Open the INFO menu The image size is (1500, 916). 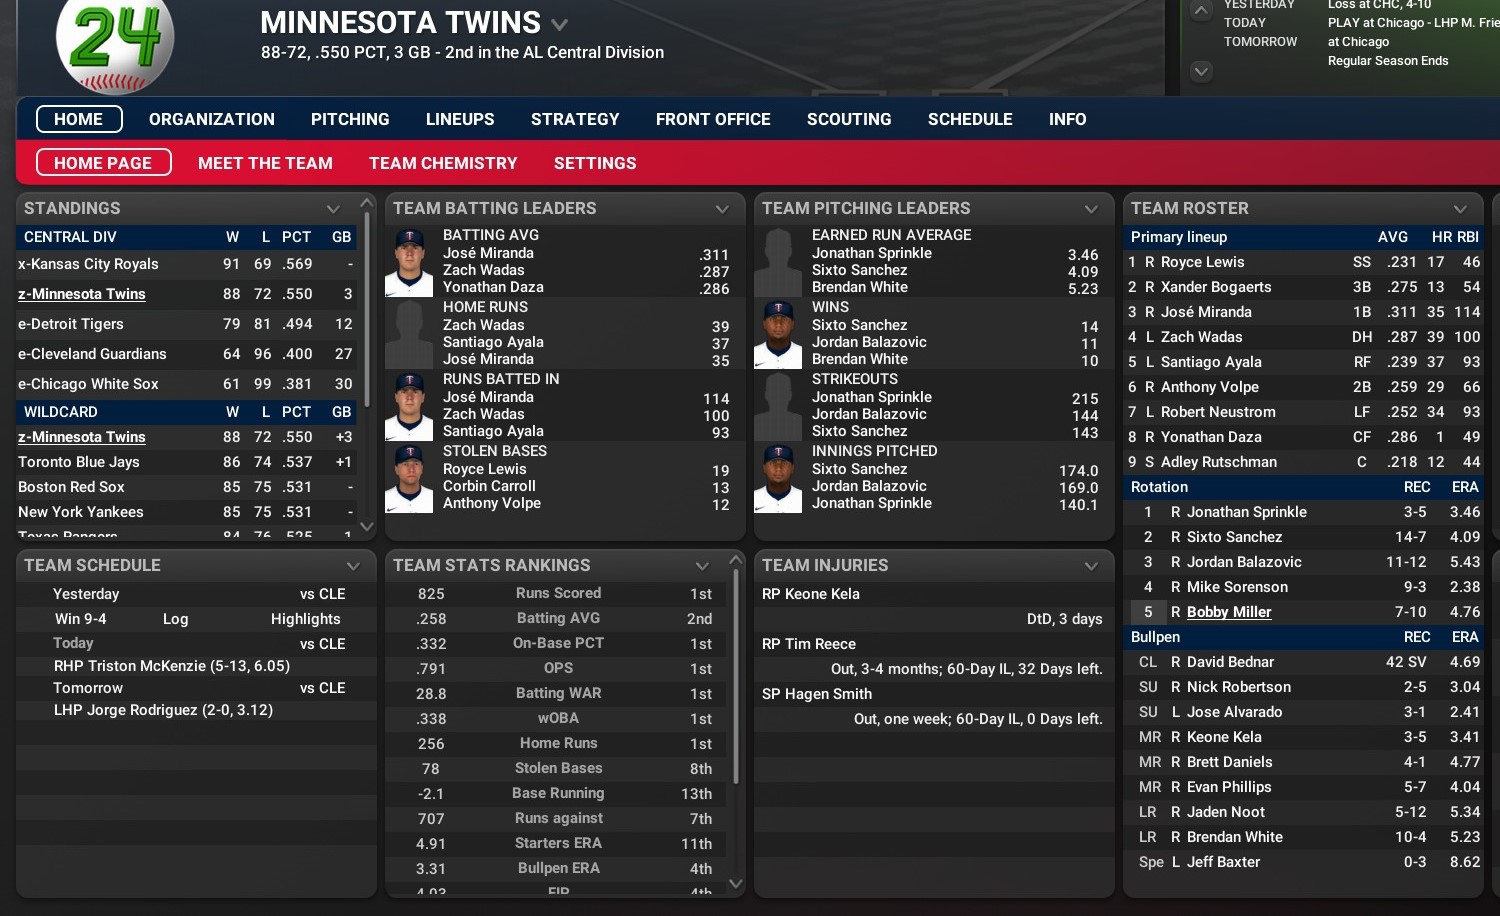[1067, 119]
